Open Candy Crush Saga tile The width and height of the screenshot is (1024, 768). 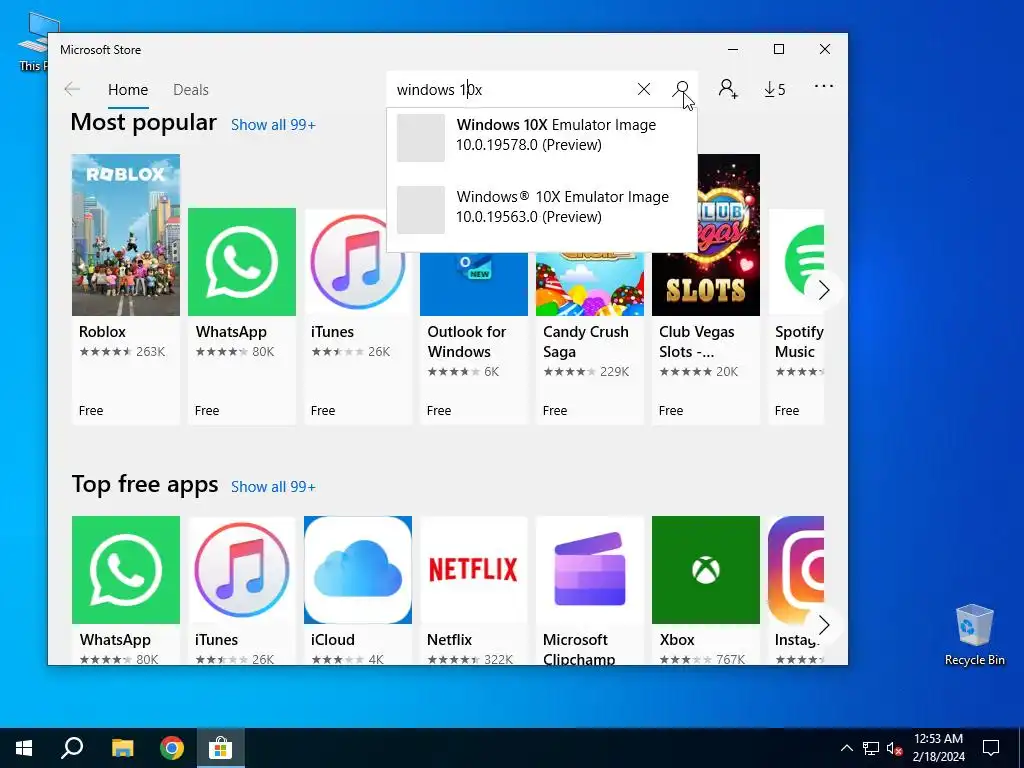click(590, 338)
